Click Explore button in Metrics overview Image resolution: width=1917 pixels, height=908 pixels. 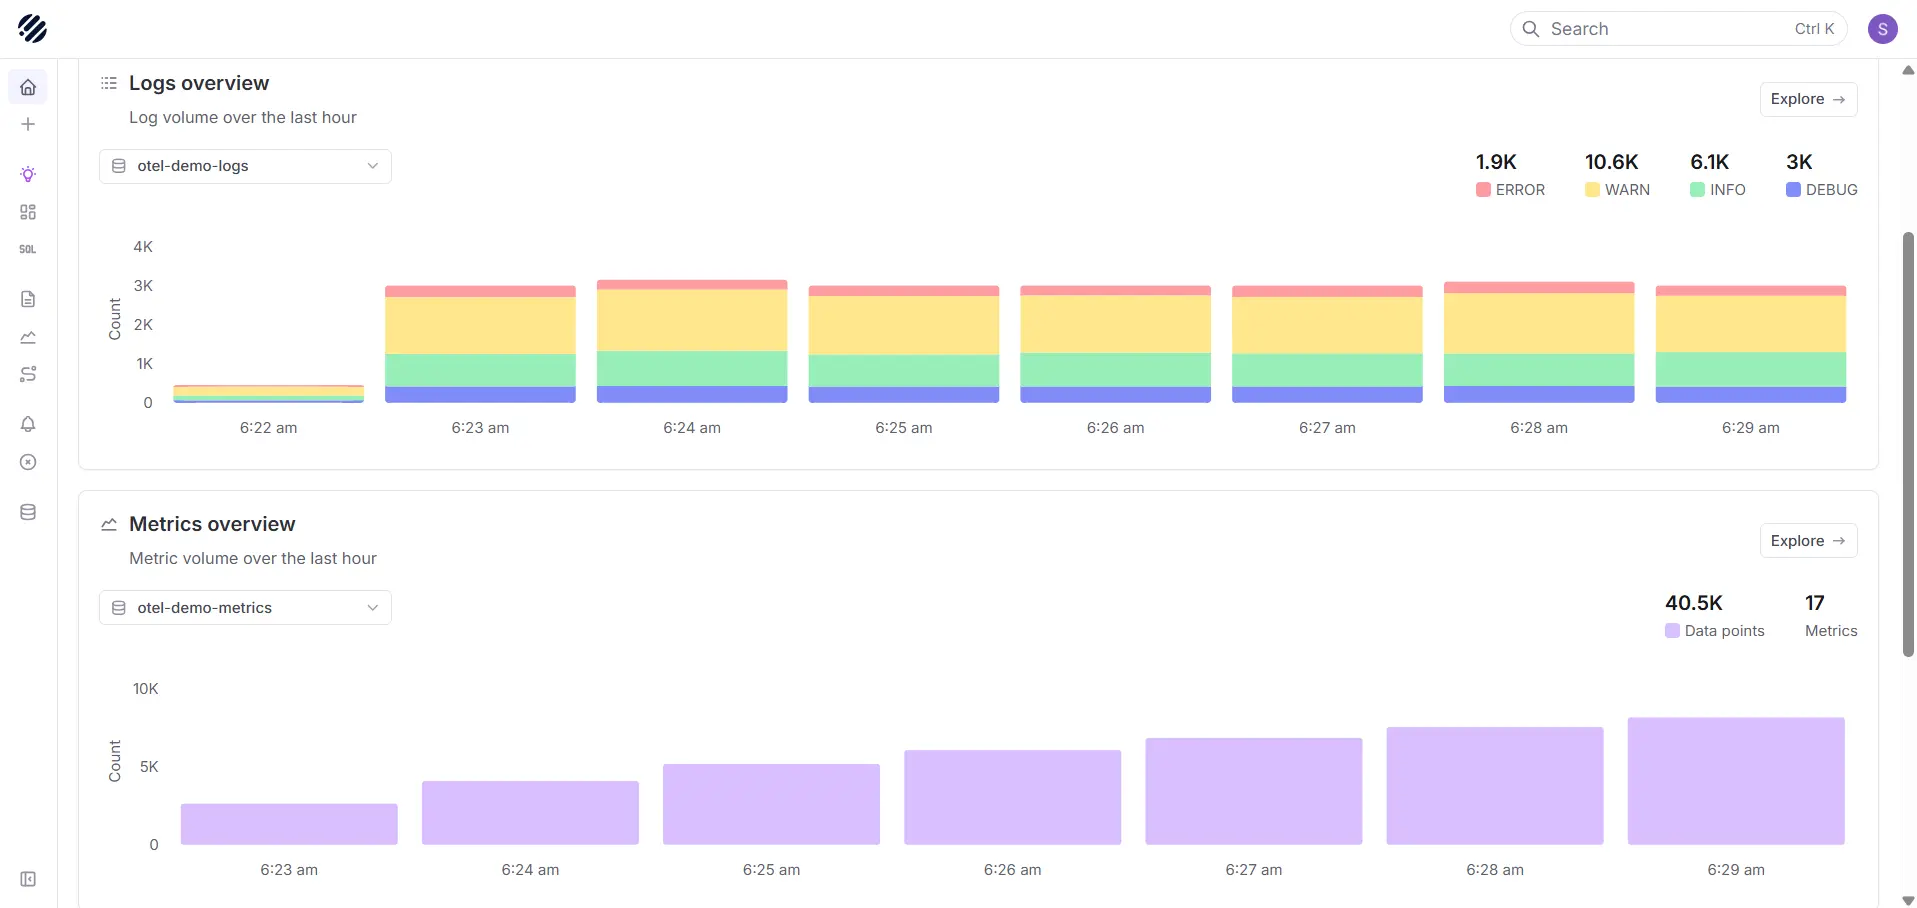(1807, 541)
